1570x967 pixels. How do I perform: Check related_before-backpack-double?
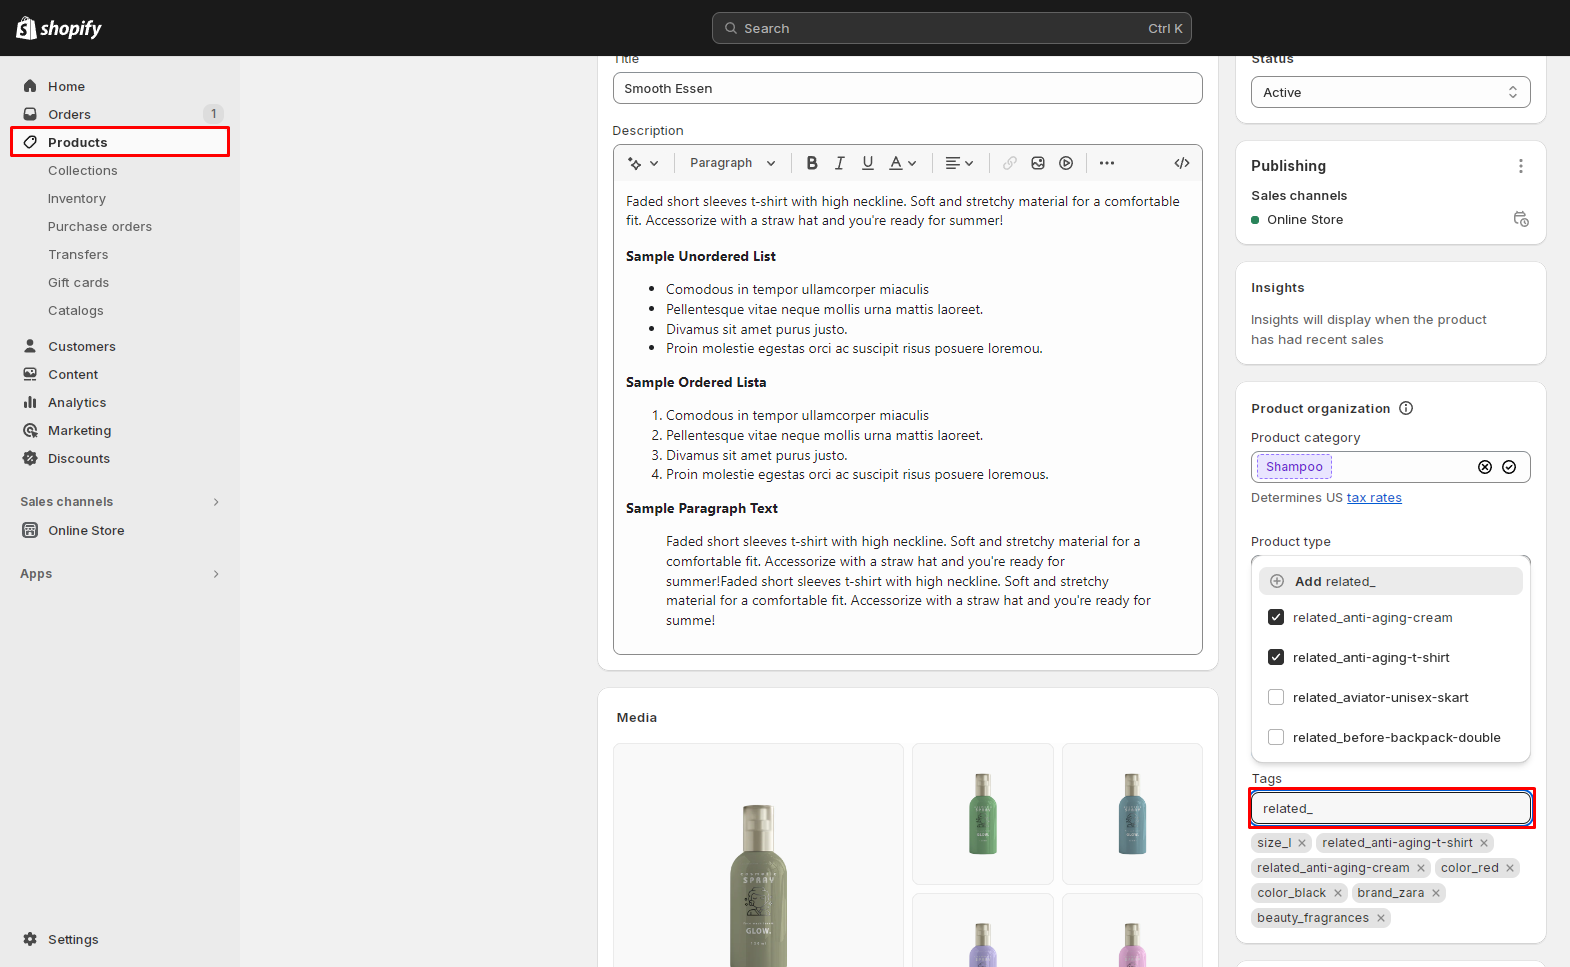click(1276, 737)
